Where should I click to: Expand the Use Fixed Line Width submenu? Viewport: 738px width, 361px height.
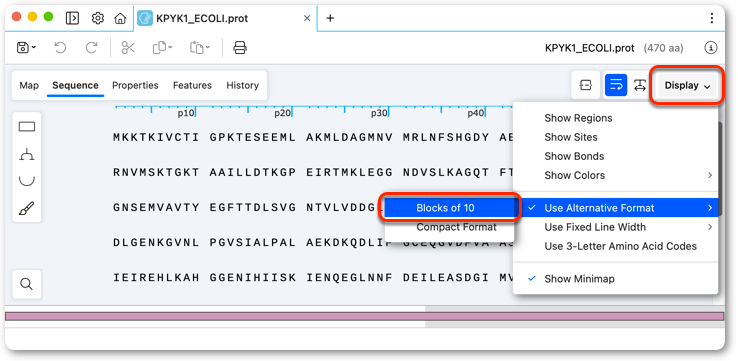click(616, 227)
